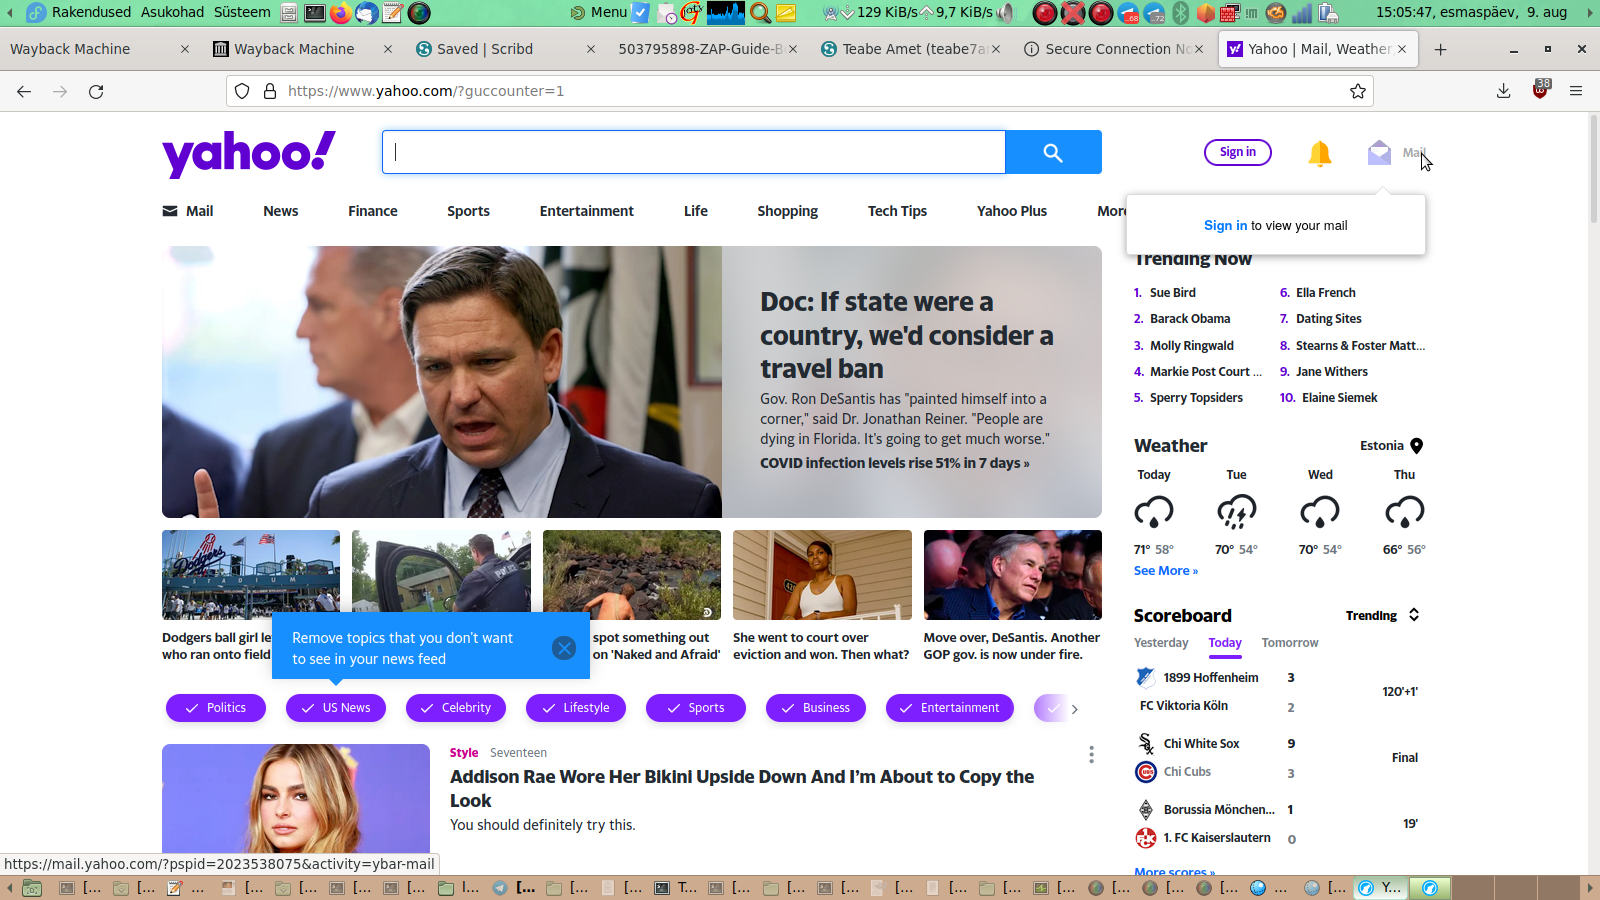This screenshot has height=900, width=1600.
Task: Open the notifications bell icon
Action: point(1319,153)
